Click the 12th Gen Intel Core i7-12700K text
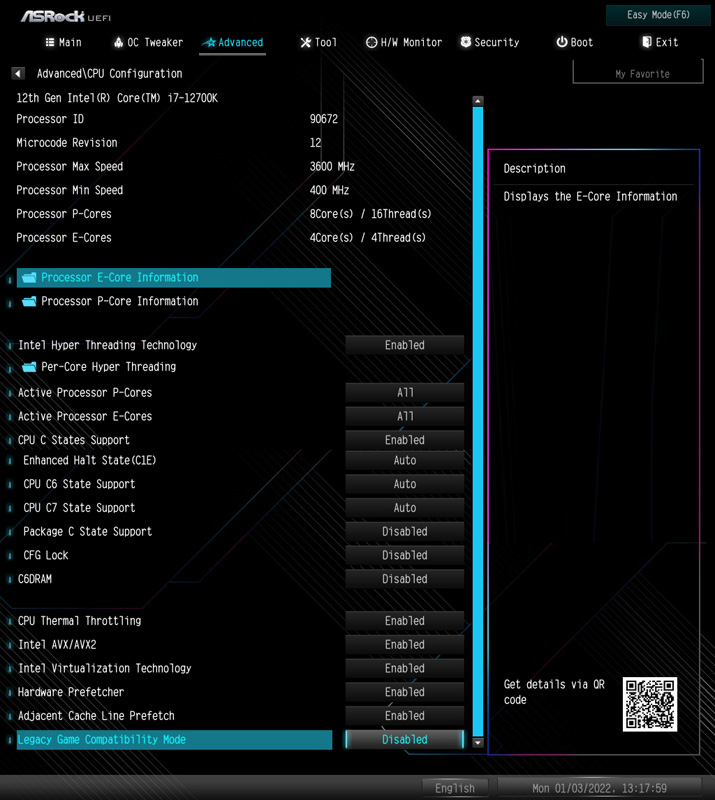 (x=117, y=98)
